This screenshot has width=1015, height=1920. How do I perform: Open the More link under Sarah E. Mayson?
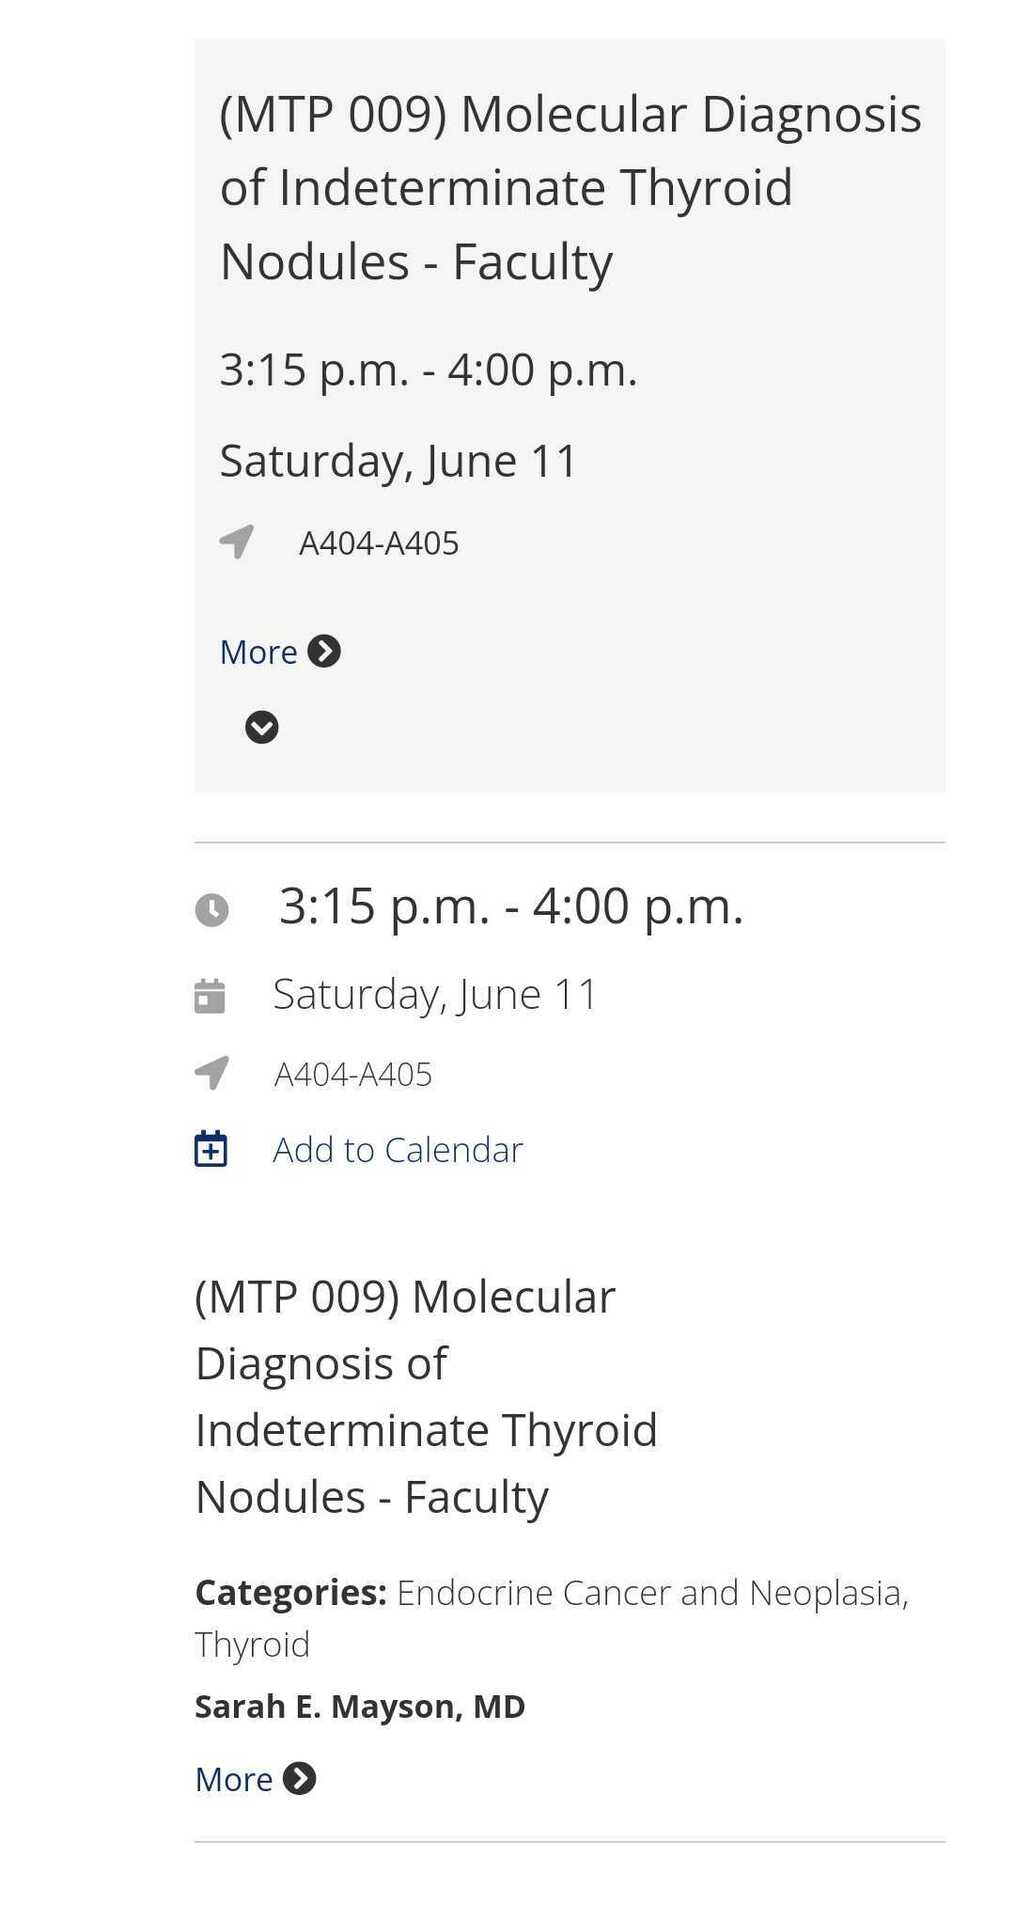click(x=234, y=1779)
